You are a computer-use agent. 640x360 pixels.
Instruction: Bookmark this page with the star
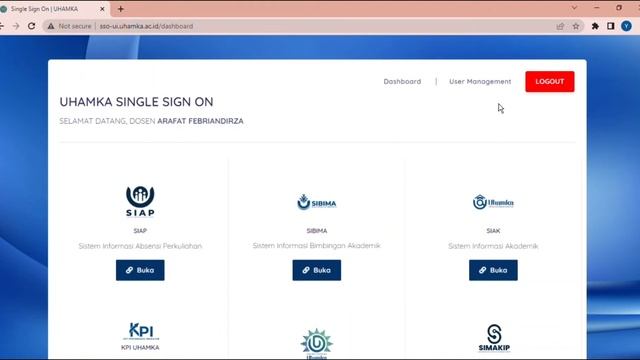(576, 26)
